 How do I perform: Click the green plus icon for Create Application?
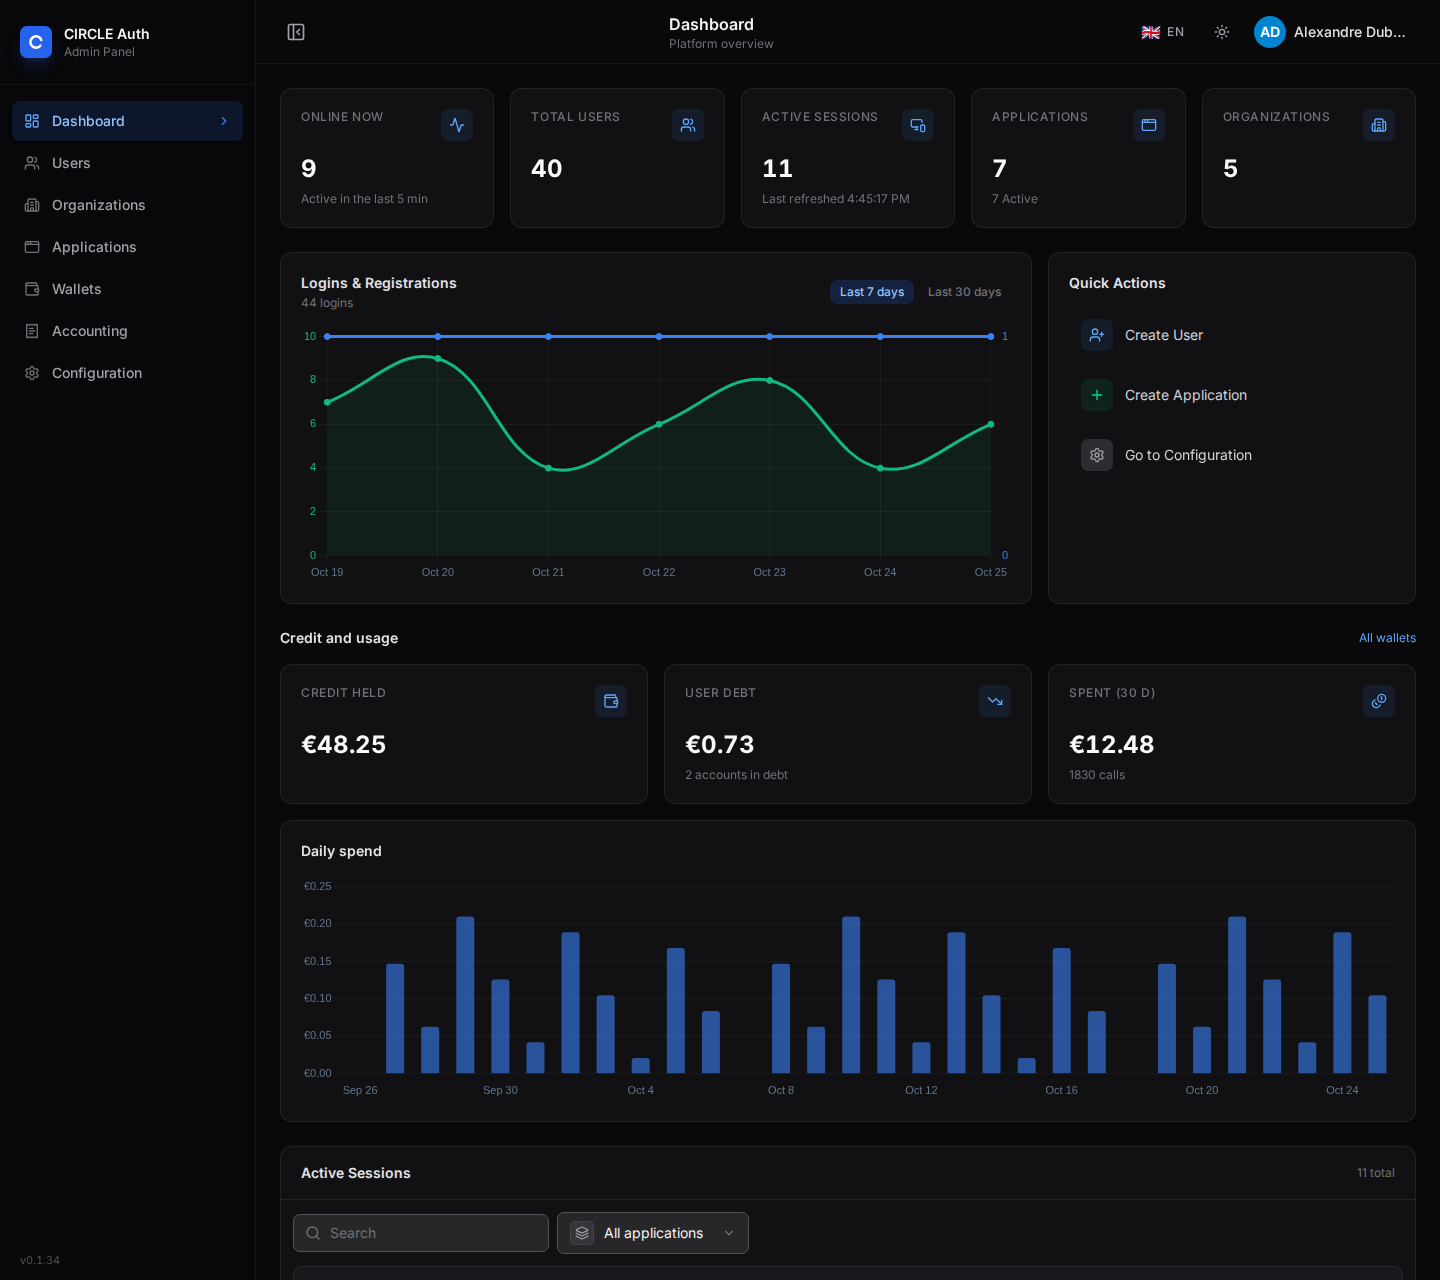(1097, 395)
